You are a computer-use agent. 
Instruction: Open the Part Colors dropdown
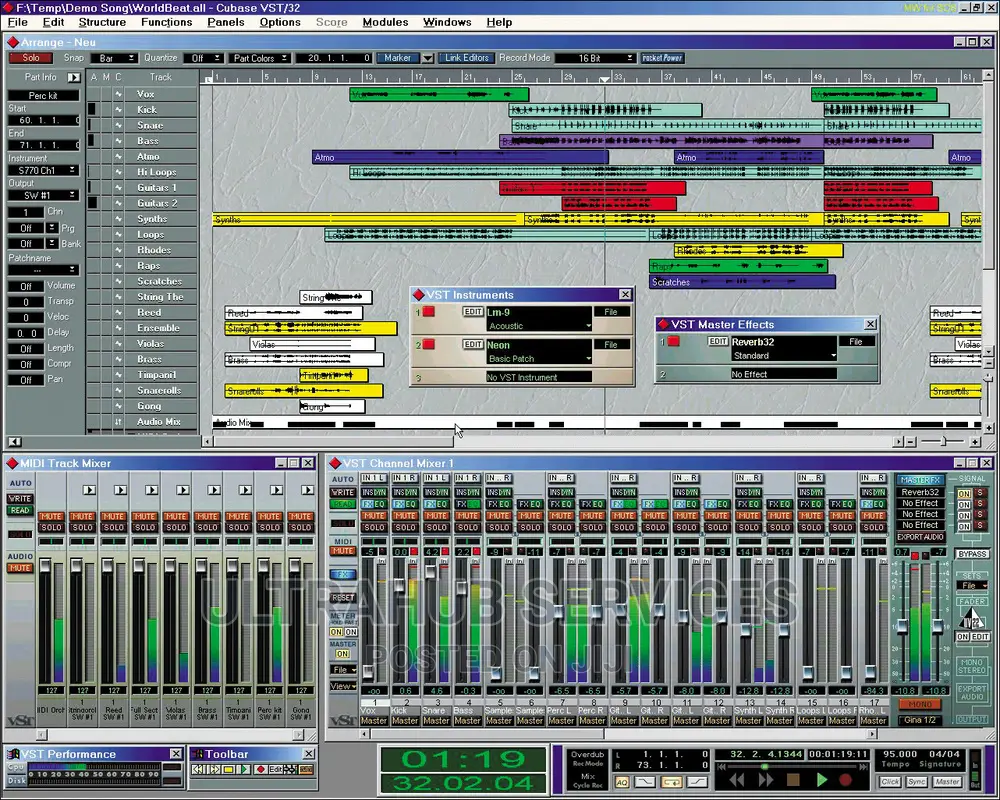click(259, 58)
